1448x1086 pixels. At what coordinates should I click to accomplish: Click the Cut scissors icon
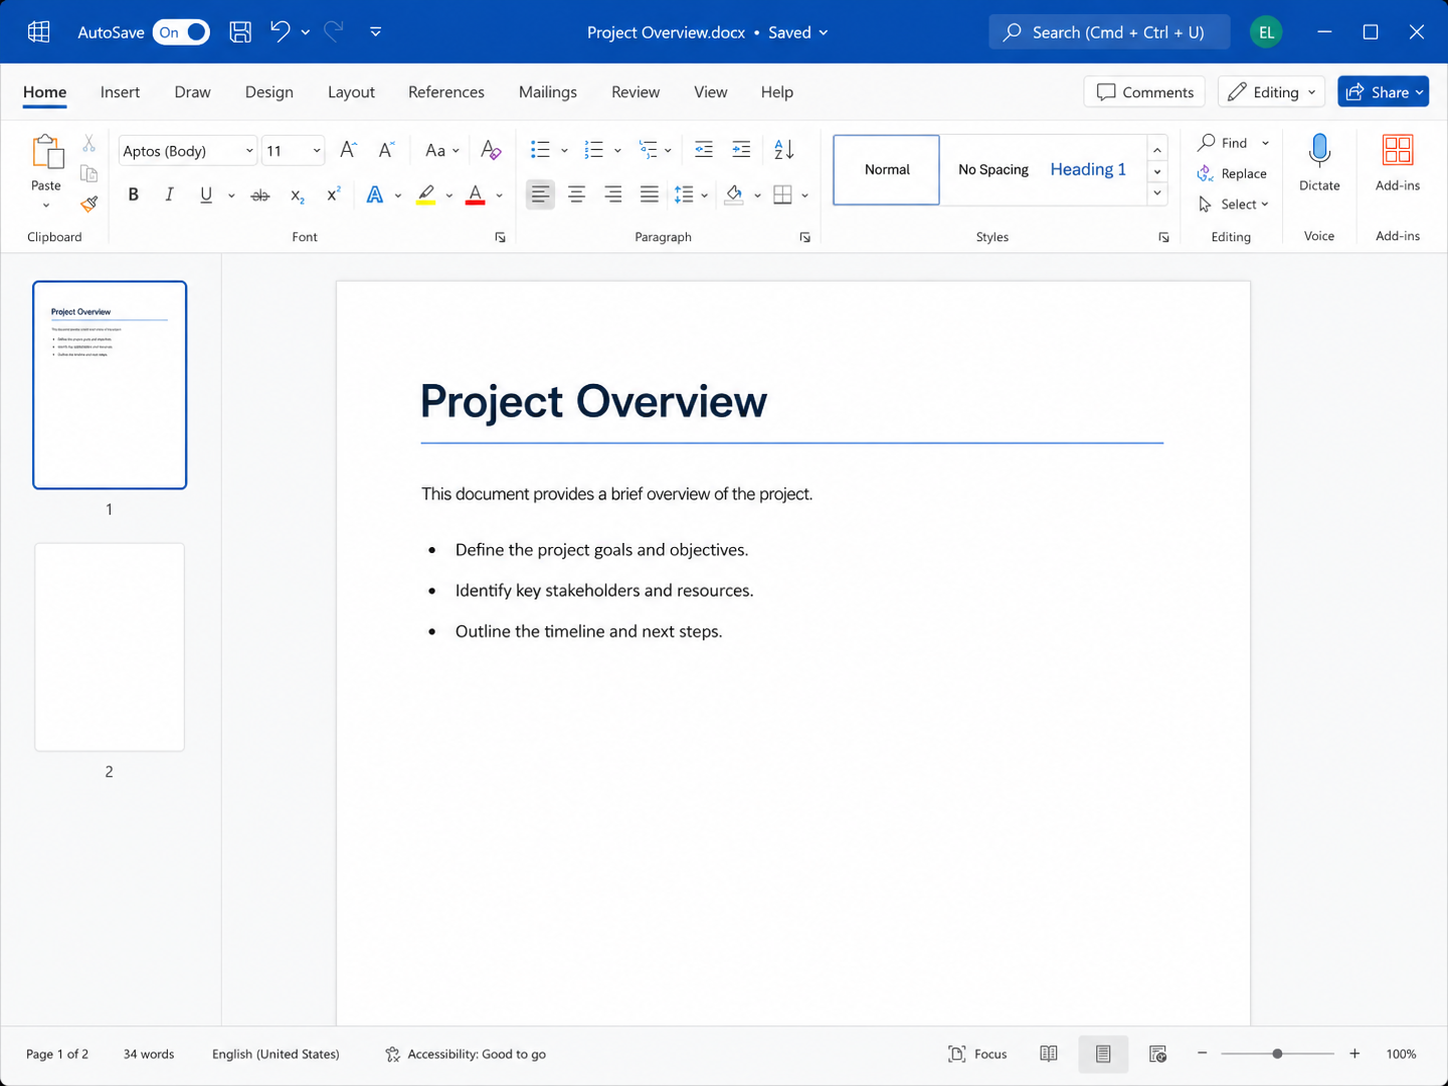89,144
